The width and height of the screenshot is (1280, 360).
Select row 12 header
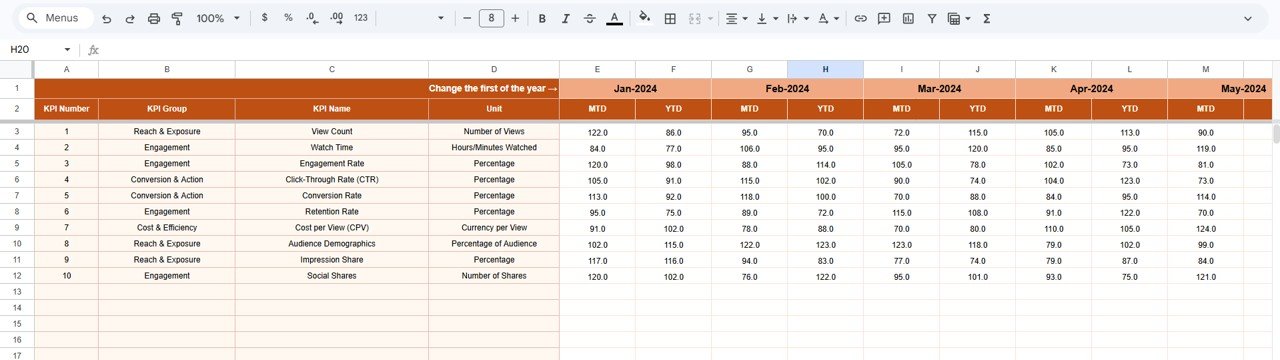17,275
